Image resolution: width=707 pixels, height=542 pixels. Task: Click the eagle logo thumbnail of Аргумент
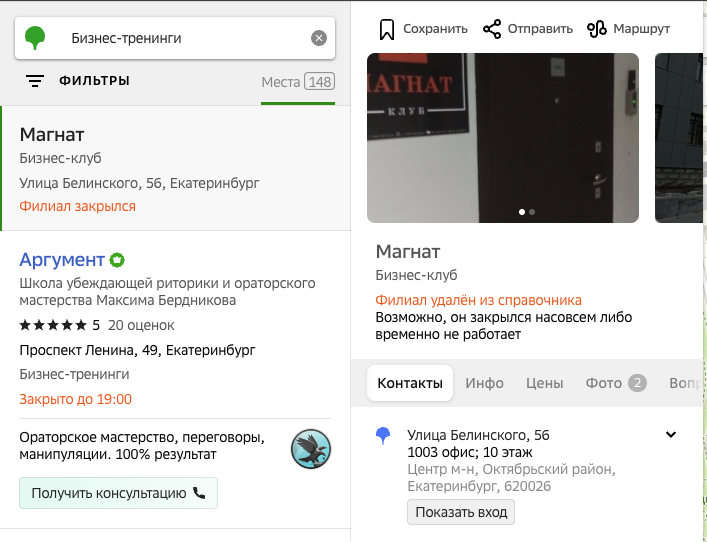311,449
